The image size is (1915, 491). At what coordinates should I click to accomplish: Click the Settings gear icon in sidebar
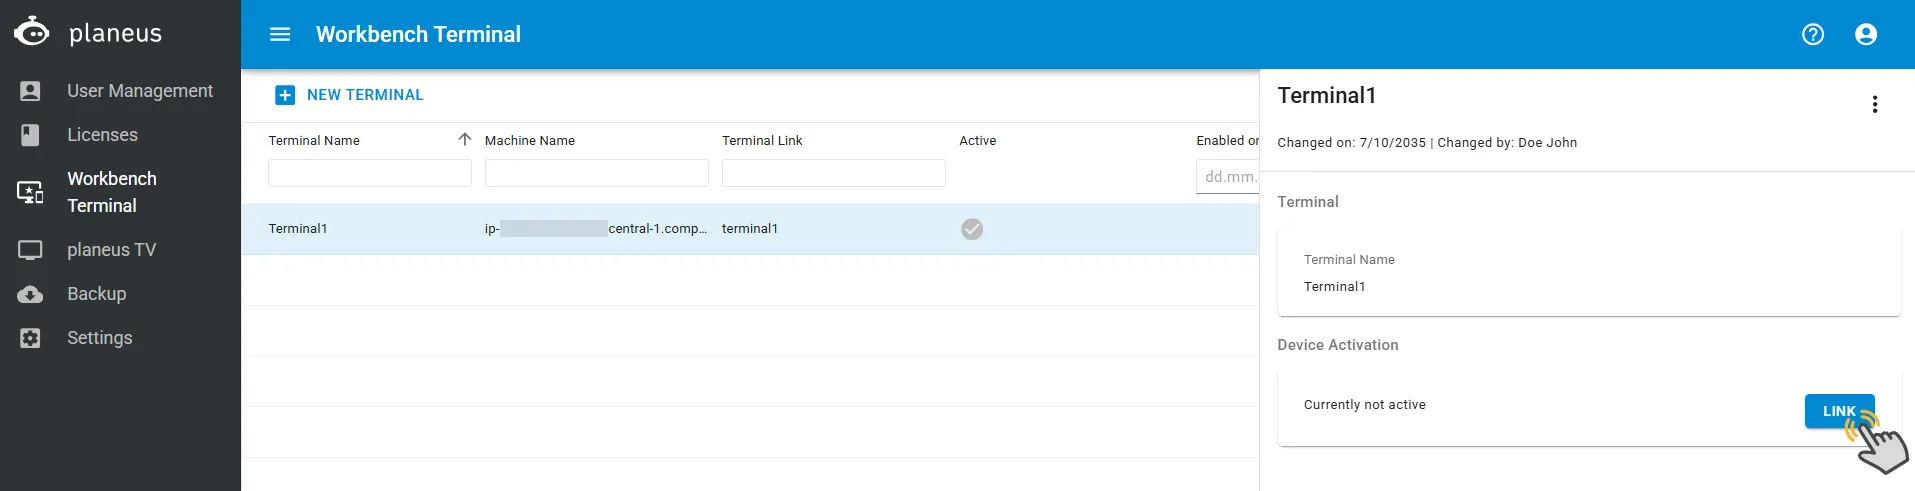point(30,338)
